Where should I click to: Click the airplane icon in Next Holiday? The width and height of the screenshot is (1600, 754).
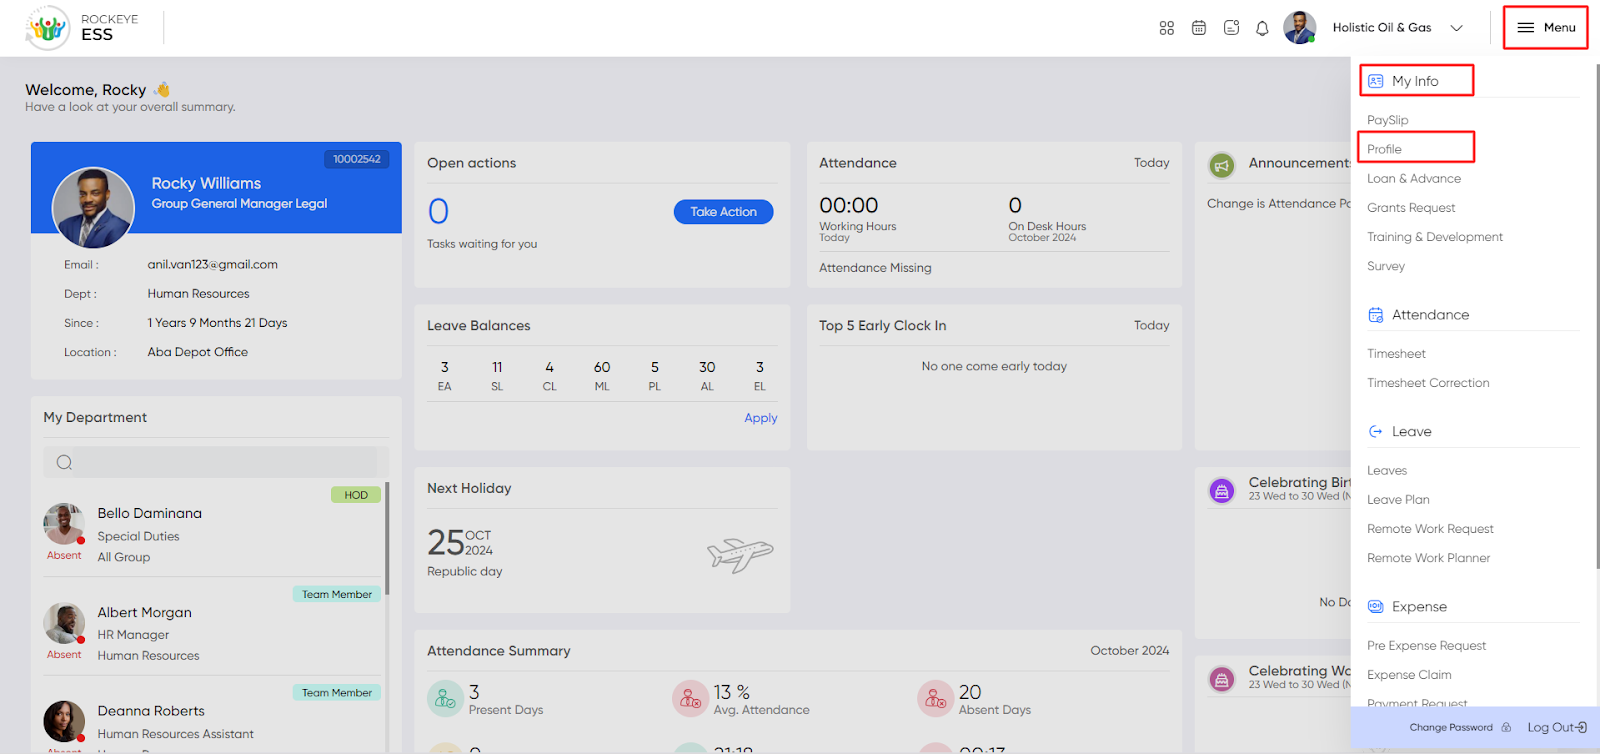click(740, 555)
